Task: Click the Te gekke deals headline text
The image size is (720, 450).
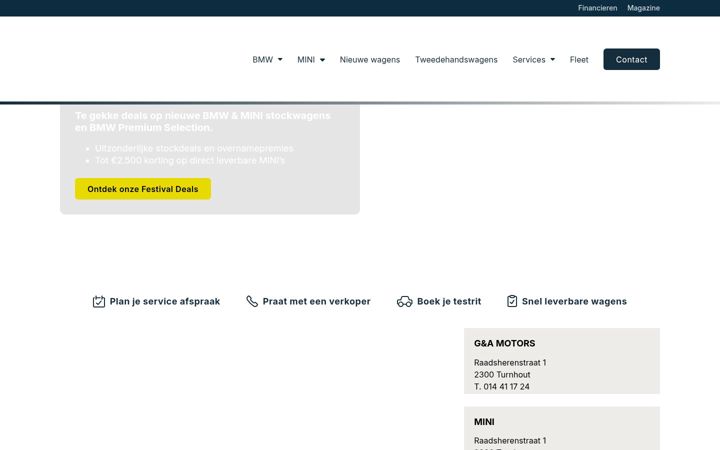Action: pos(202,122)
